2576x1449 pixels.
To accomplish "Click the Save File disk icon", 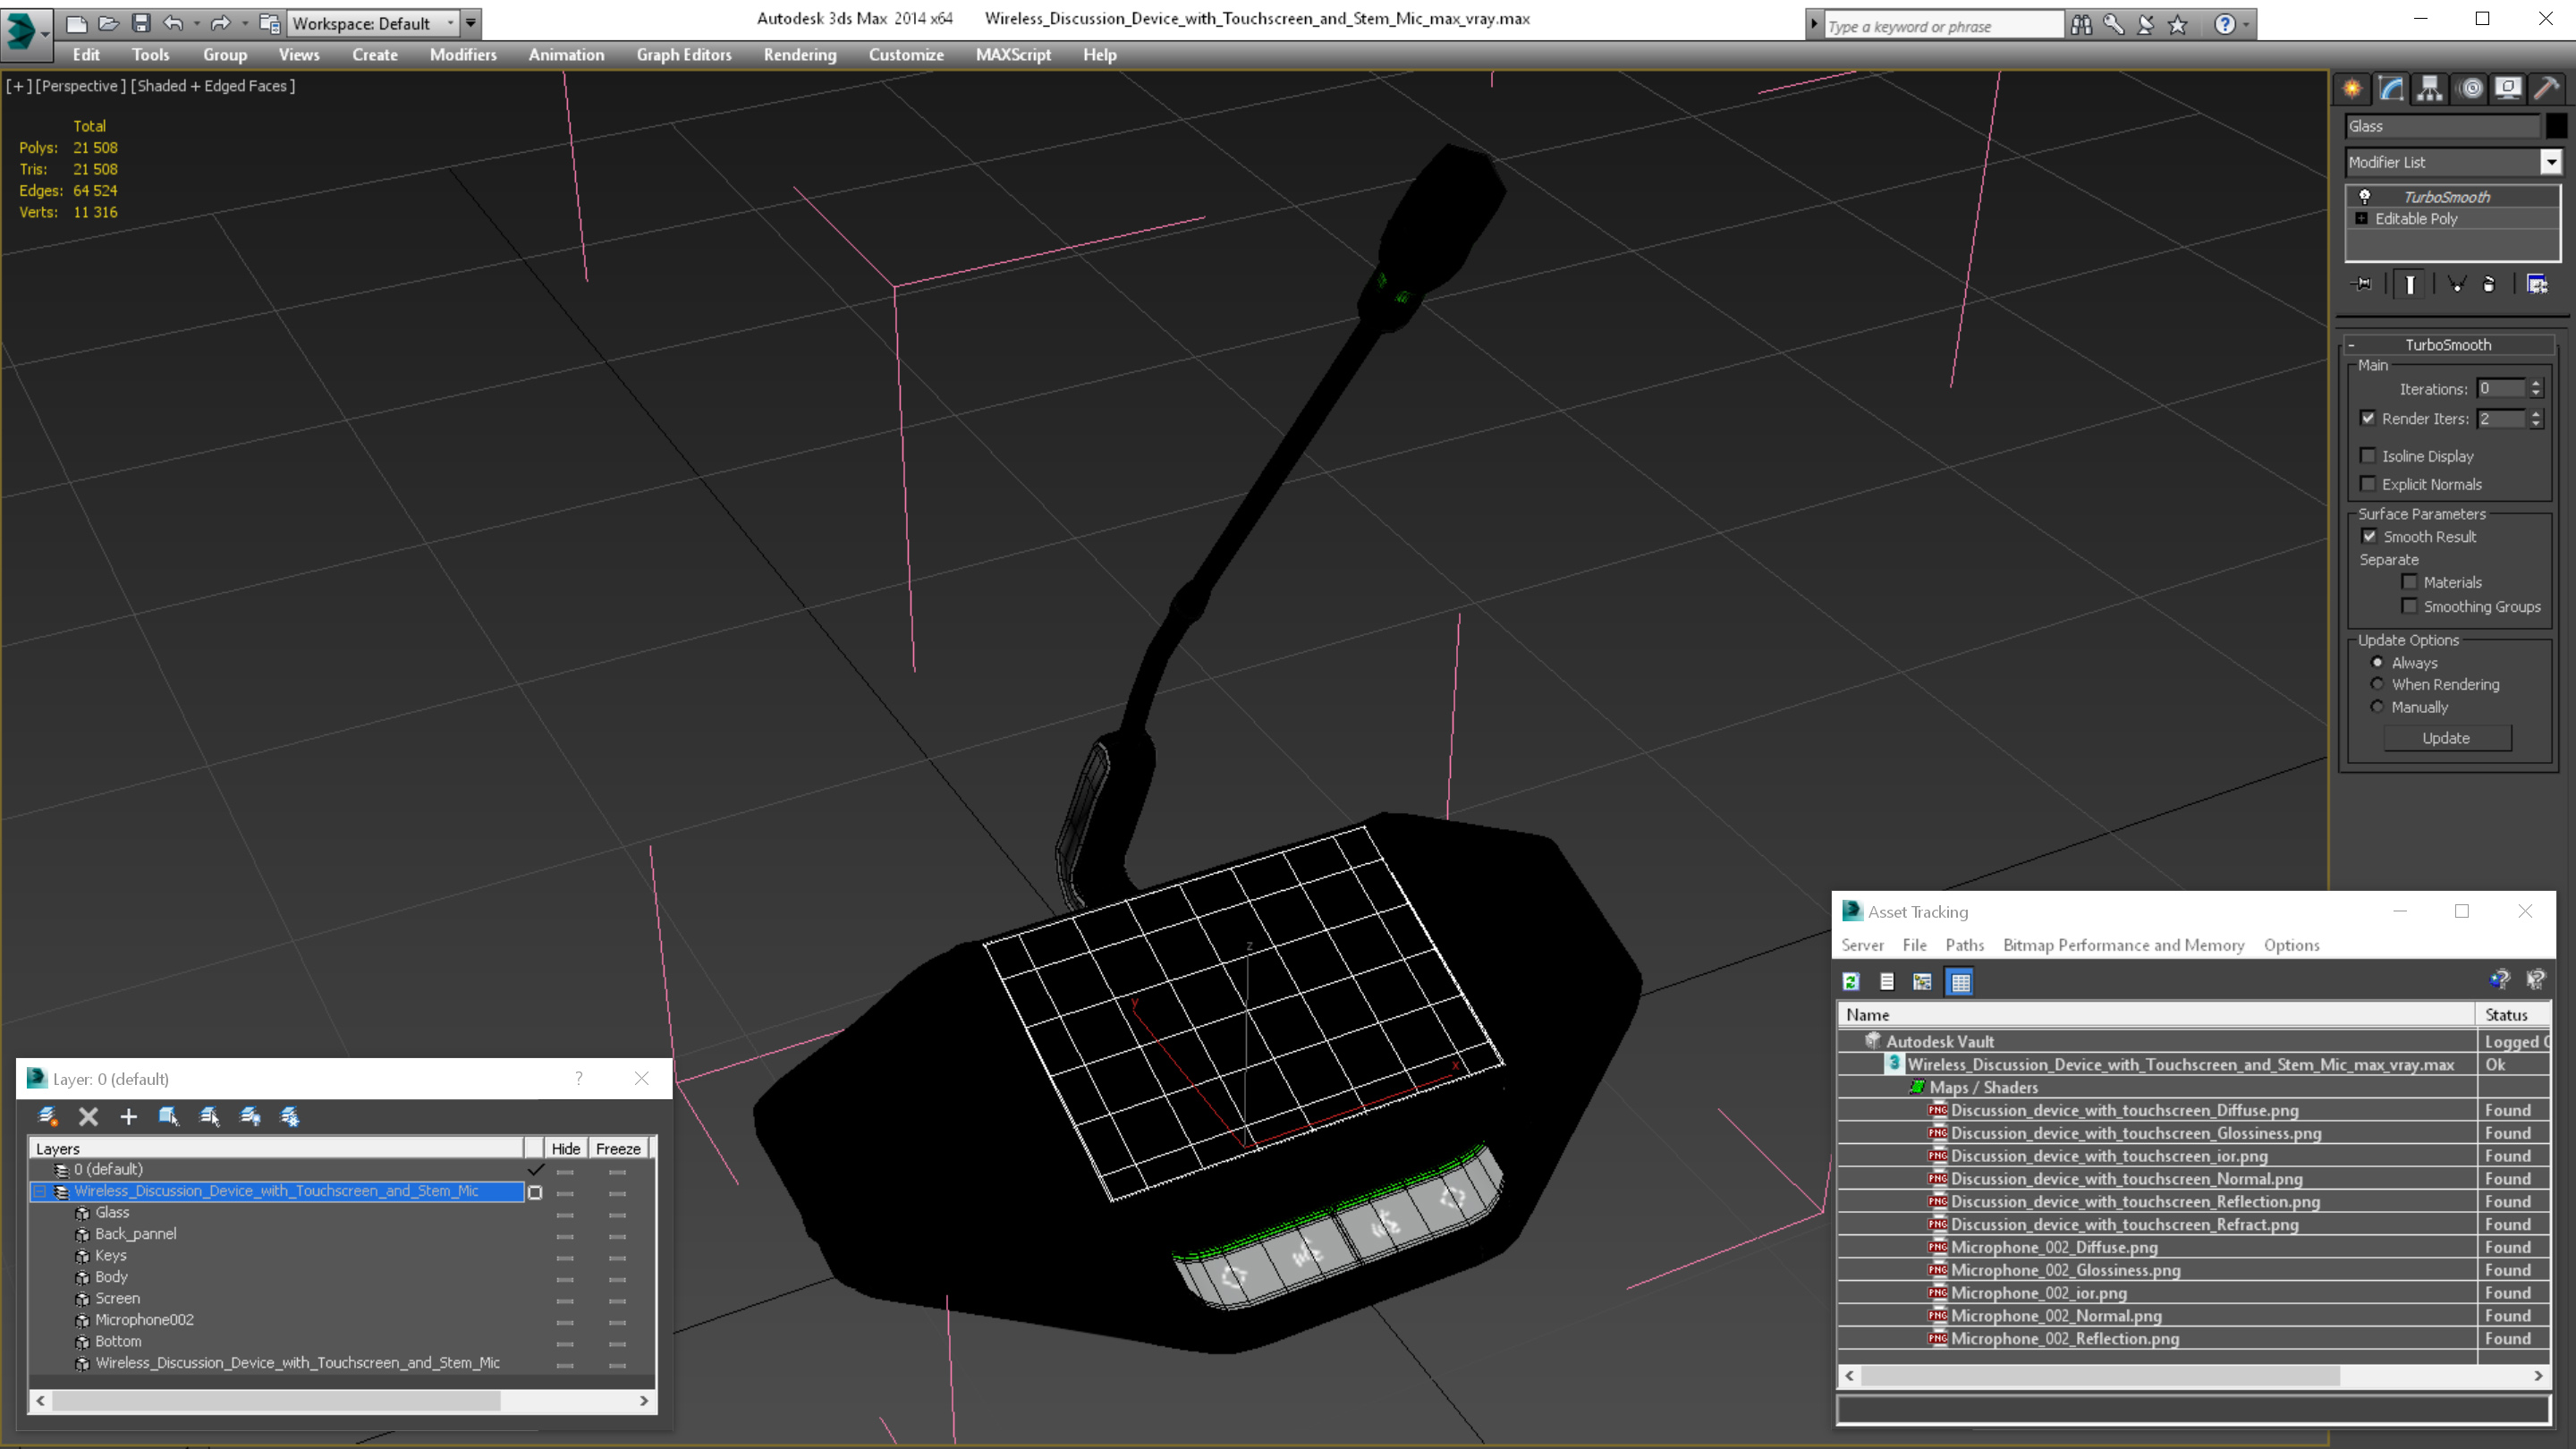I will click(141, 23).
